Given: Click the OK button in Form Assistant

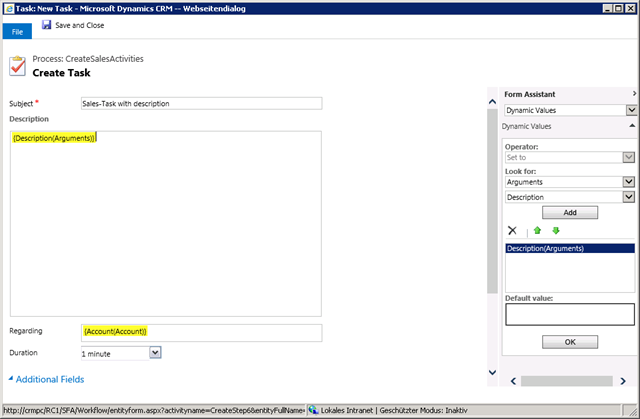Looking at the screenshot, I should tap(570, 342).
